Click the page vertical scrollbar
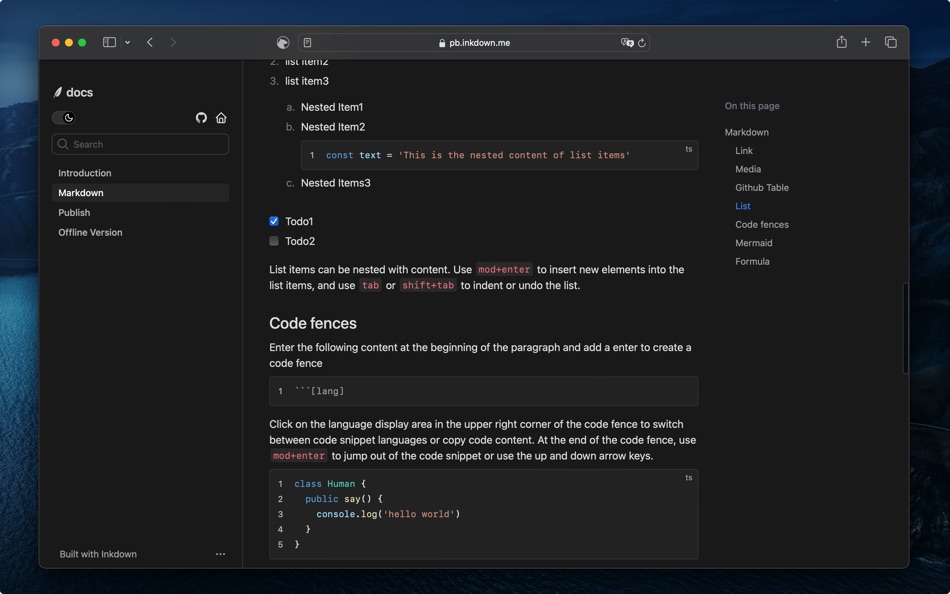The image size is (950, 594). tap(905, 327)
